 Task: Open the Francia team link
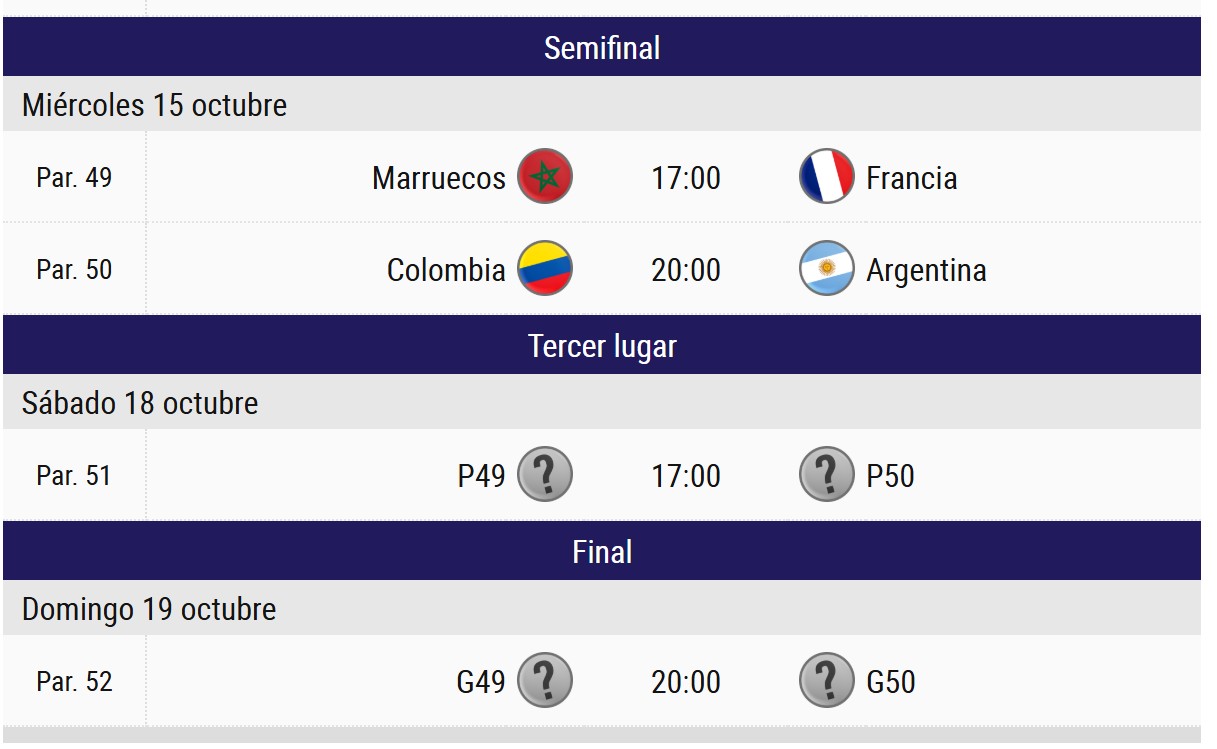point(912,178)
